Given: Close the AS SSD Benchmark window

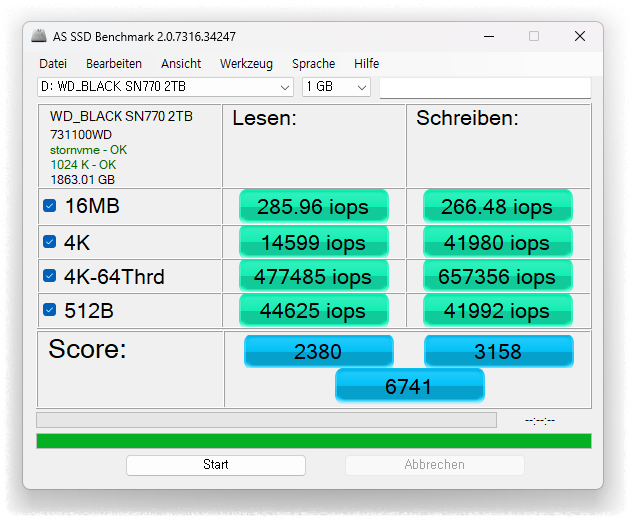Looking at the screenshot, I should (580, 36).
